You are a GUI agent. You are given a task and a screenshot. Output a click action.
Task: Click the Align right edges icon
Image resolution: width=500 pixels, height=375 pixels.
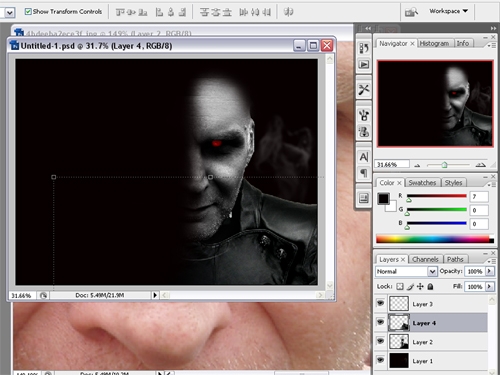click(182, 12)
